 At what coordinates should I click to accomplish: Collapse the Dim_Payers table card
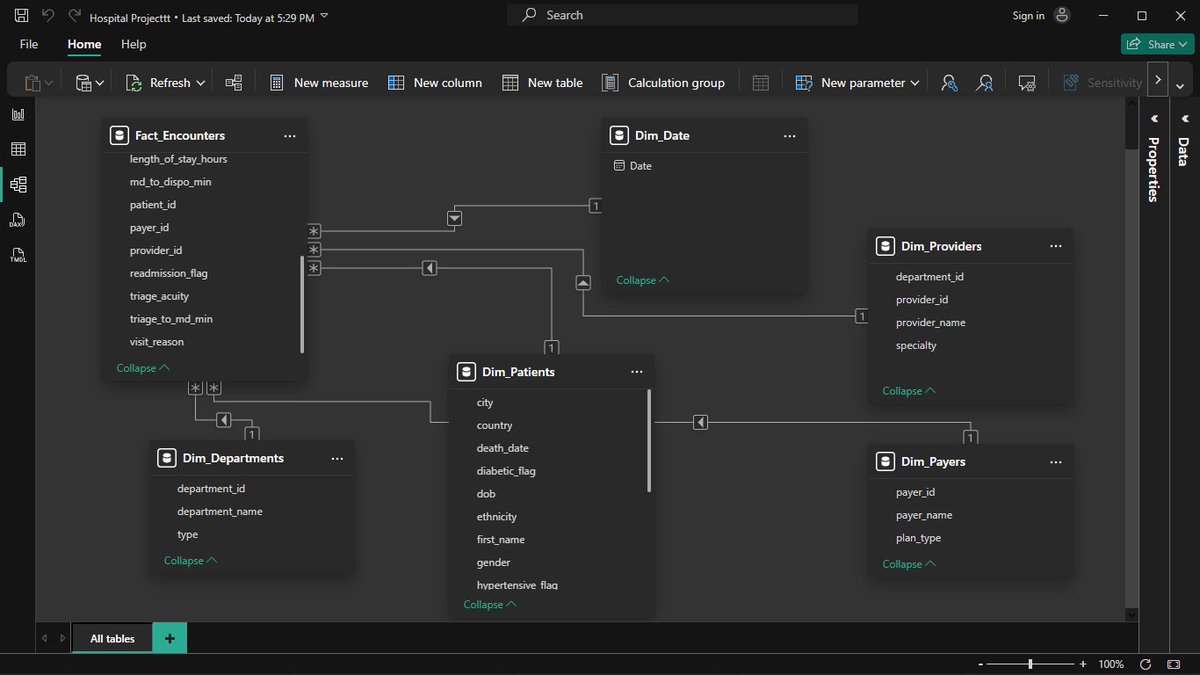point(909,564)
